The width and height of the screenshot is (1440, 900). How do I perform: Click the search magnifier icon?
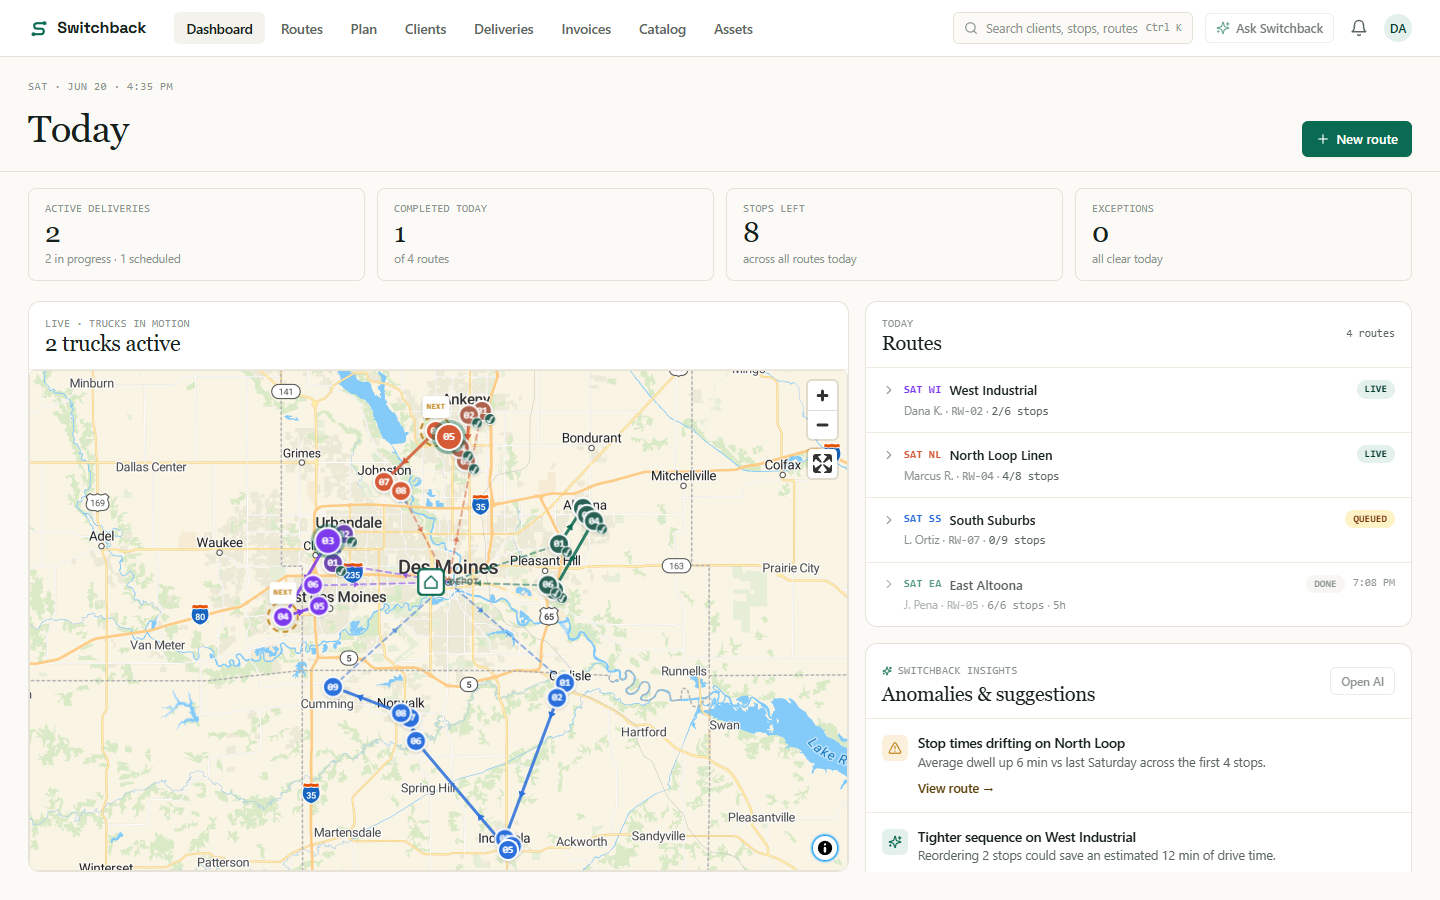pos(971,28)
